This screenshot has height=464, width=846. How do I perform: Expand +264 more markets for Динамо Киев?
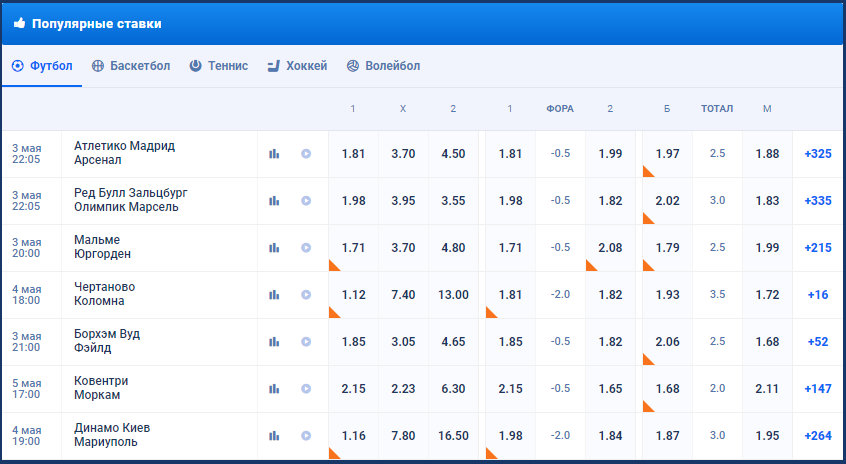click(x=817, y=435)
